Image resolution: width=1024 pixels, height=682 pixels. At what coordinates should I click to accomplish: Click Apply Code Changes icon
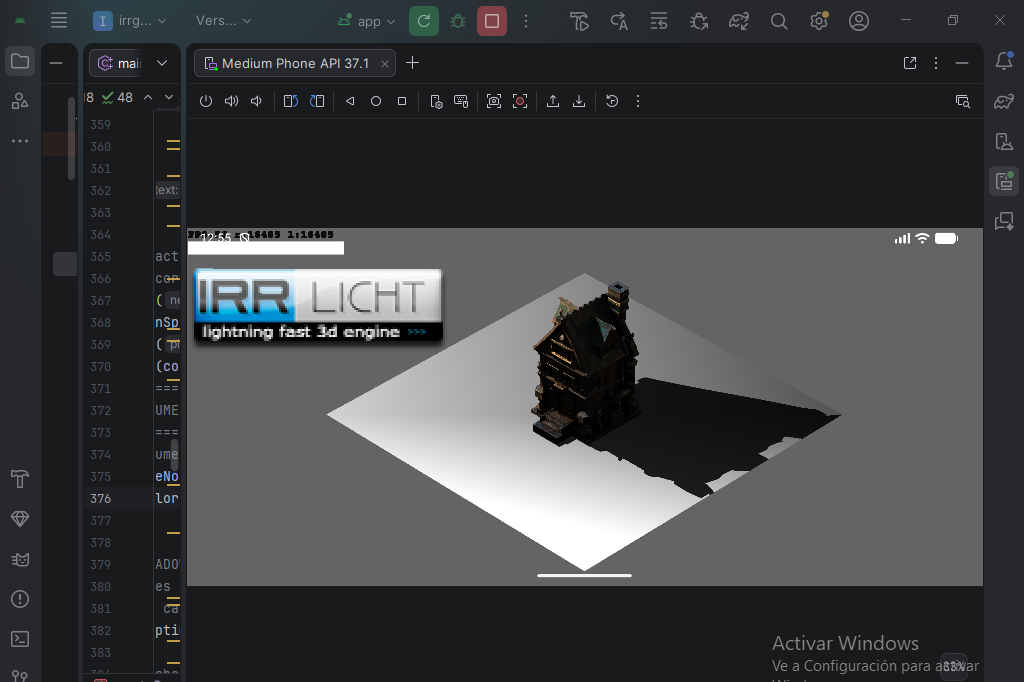(658, 21)
